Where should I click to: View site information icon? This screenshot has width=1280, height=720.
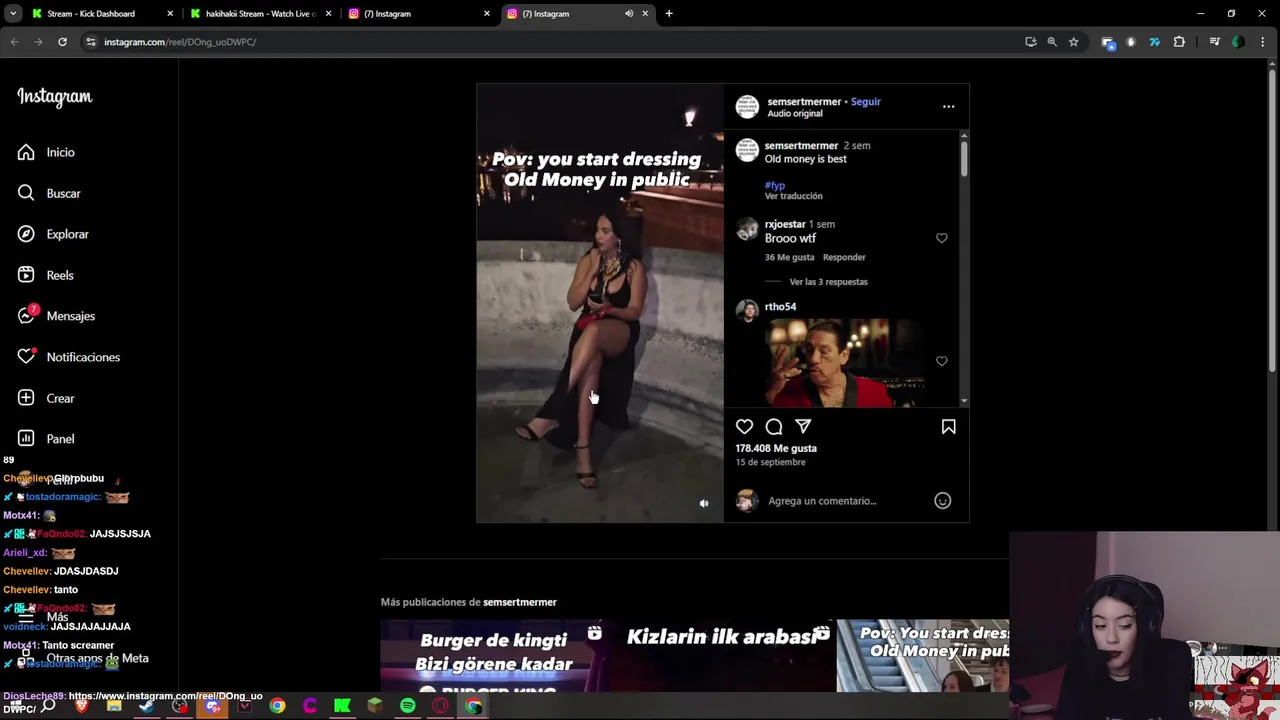point(91,42)
